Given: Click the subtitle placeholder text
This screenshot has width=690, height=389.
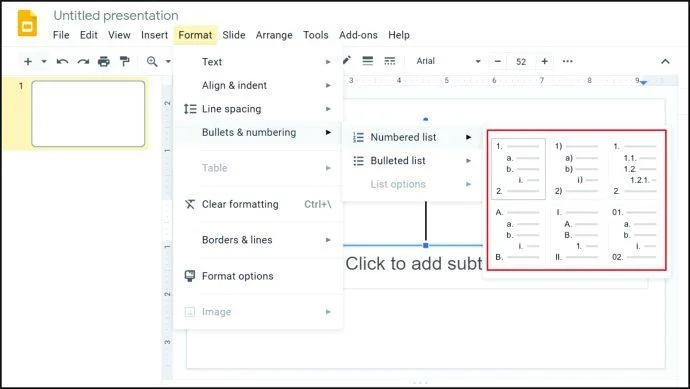Looking at the screenshot, I should [414, 264].
